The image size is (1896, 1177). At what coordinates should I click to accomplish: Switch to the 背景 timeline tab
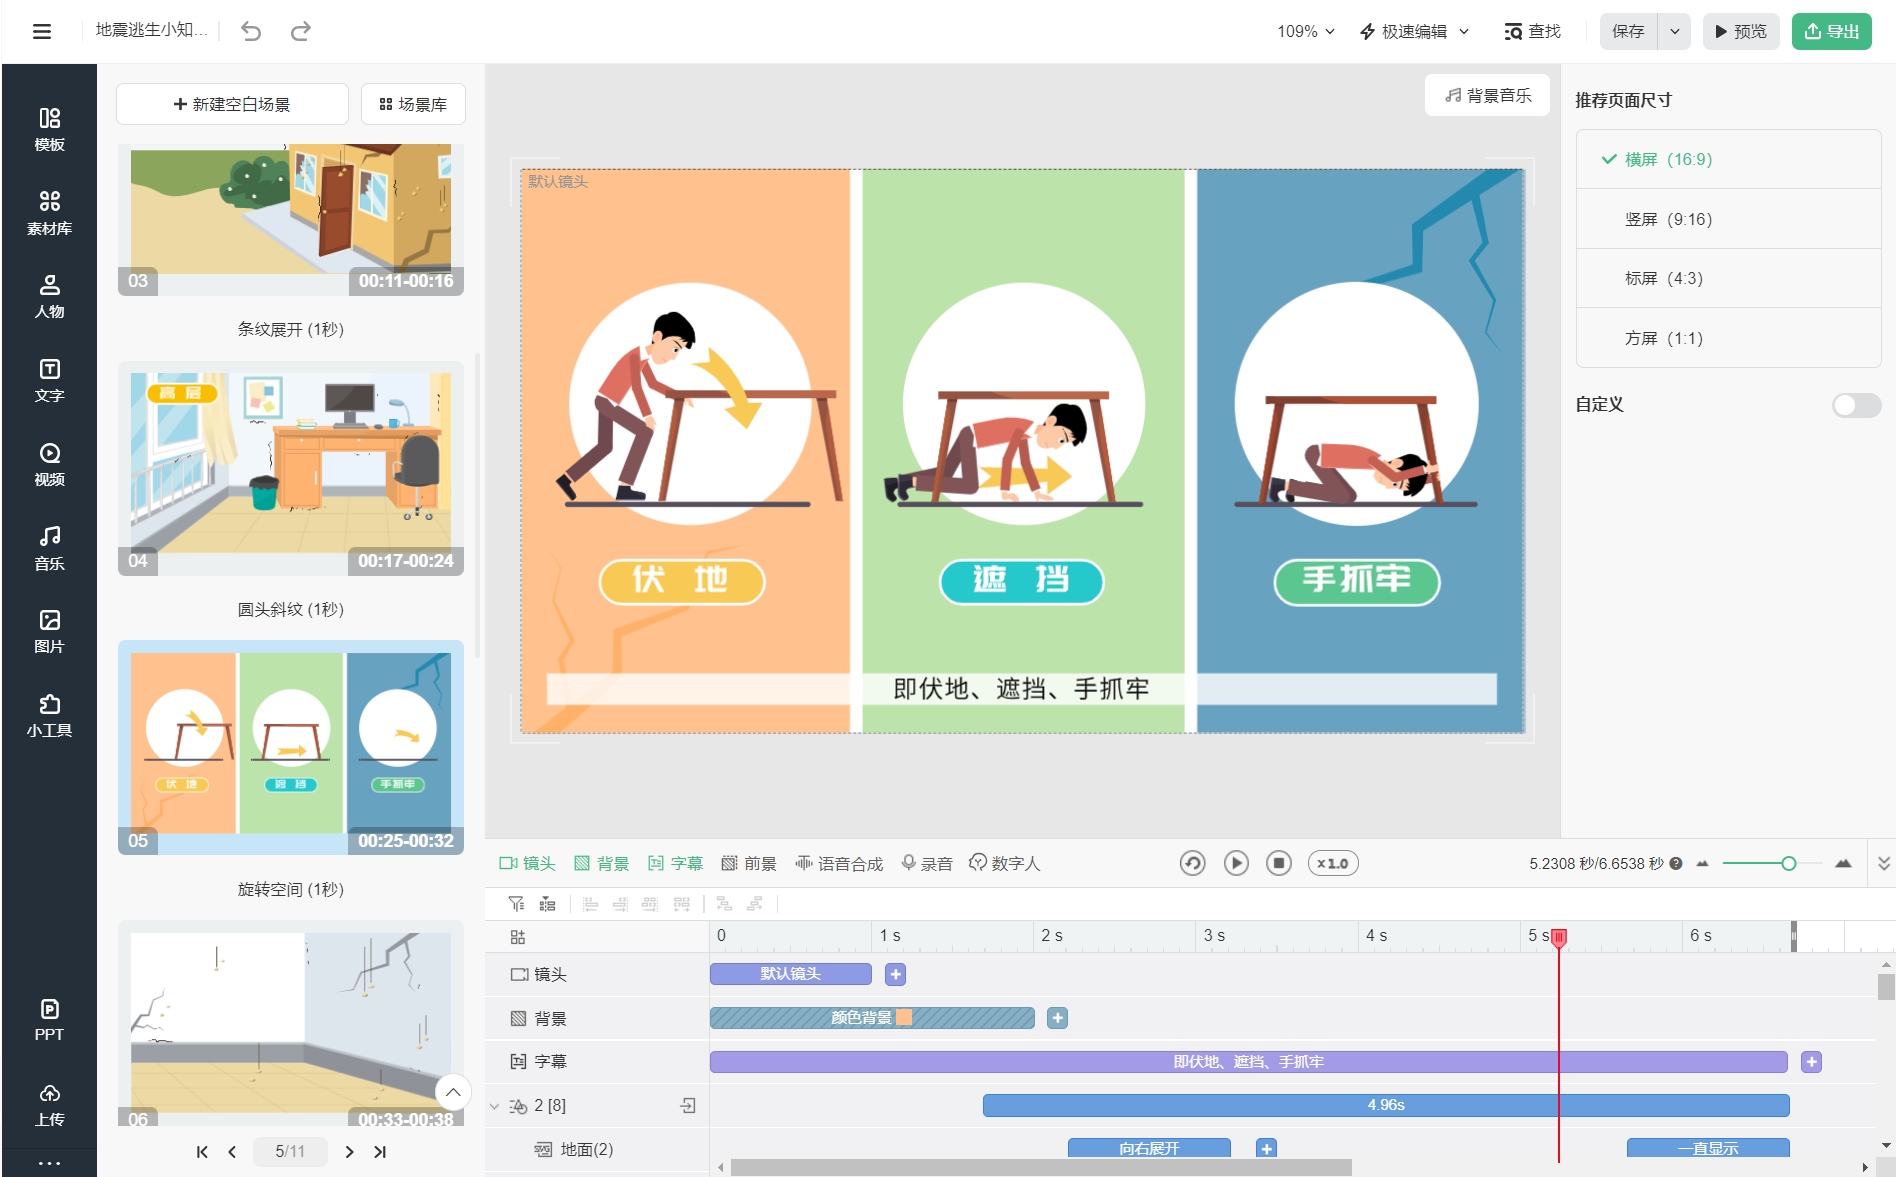coord(601,863)
